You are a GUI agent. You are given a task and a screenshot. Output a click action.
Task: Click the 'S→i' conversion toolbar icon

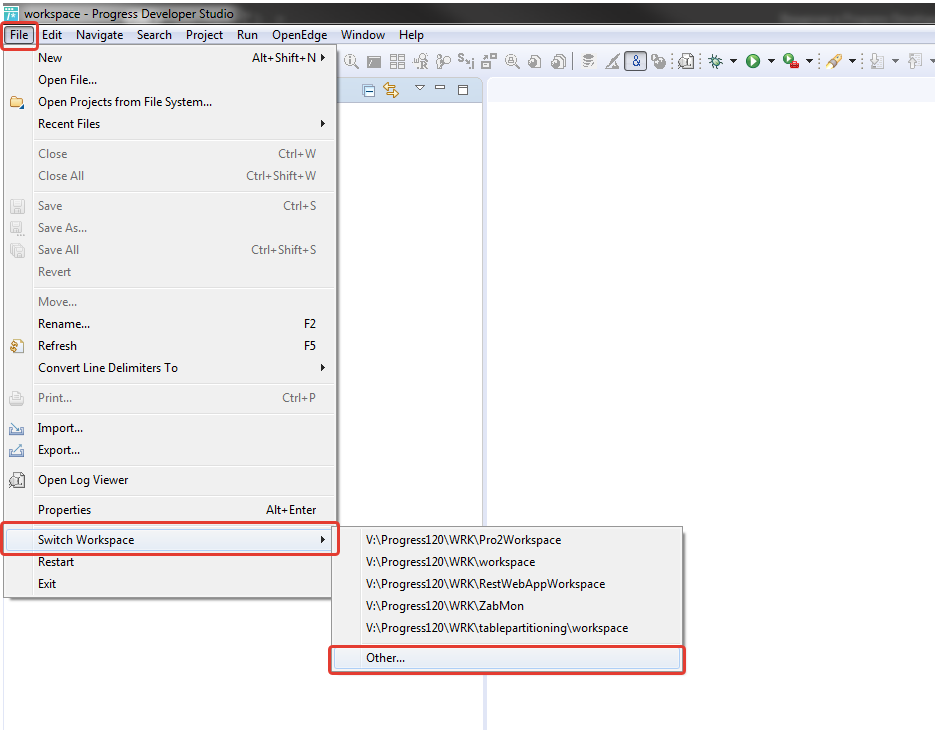pyautogui.click(x=466, y=61)
